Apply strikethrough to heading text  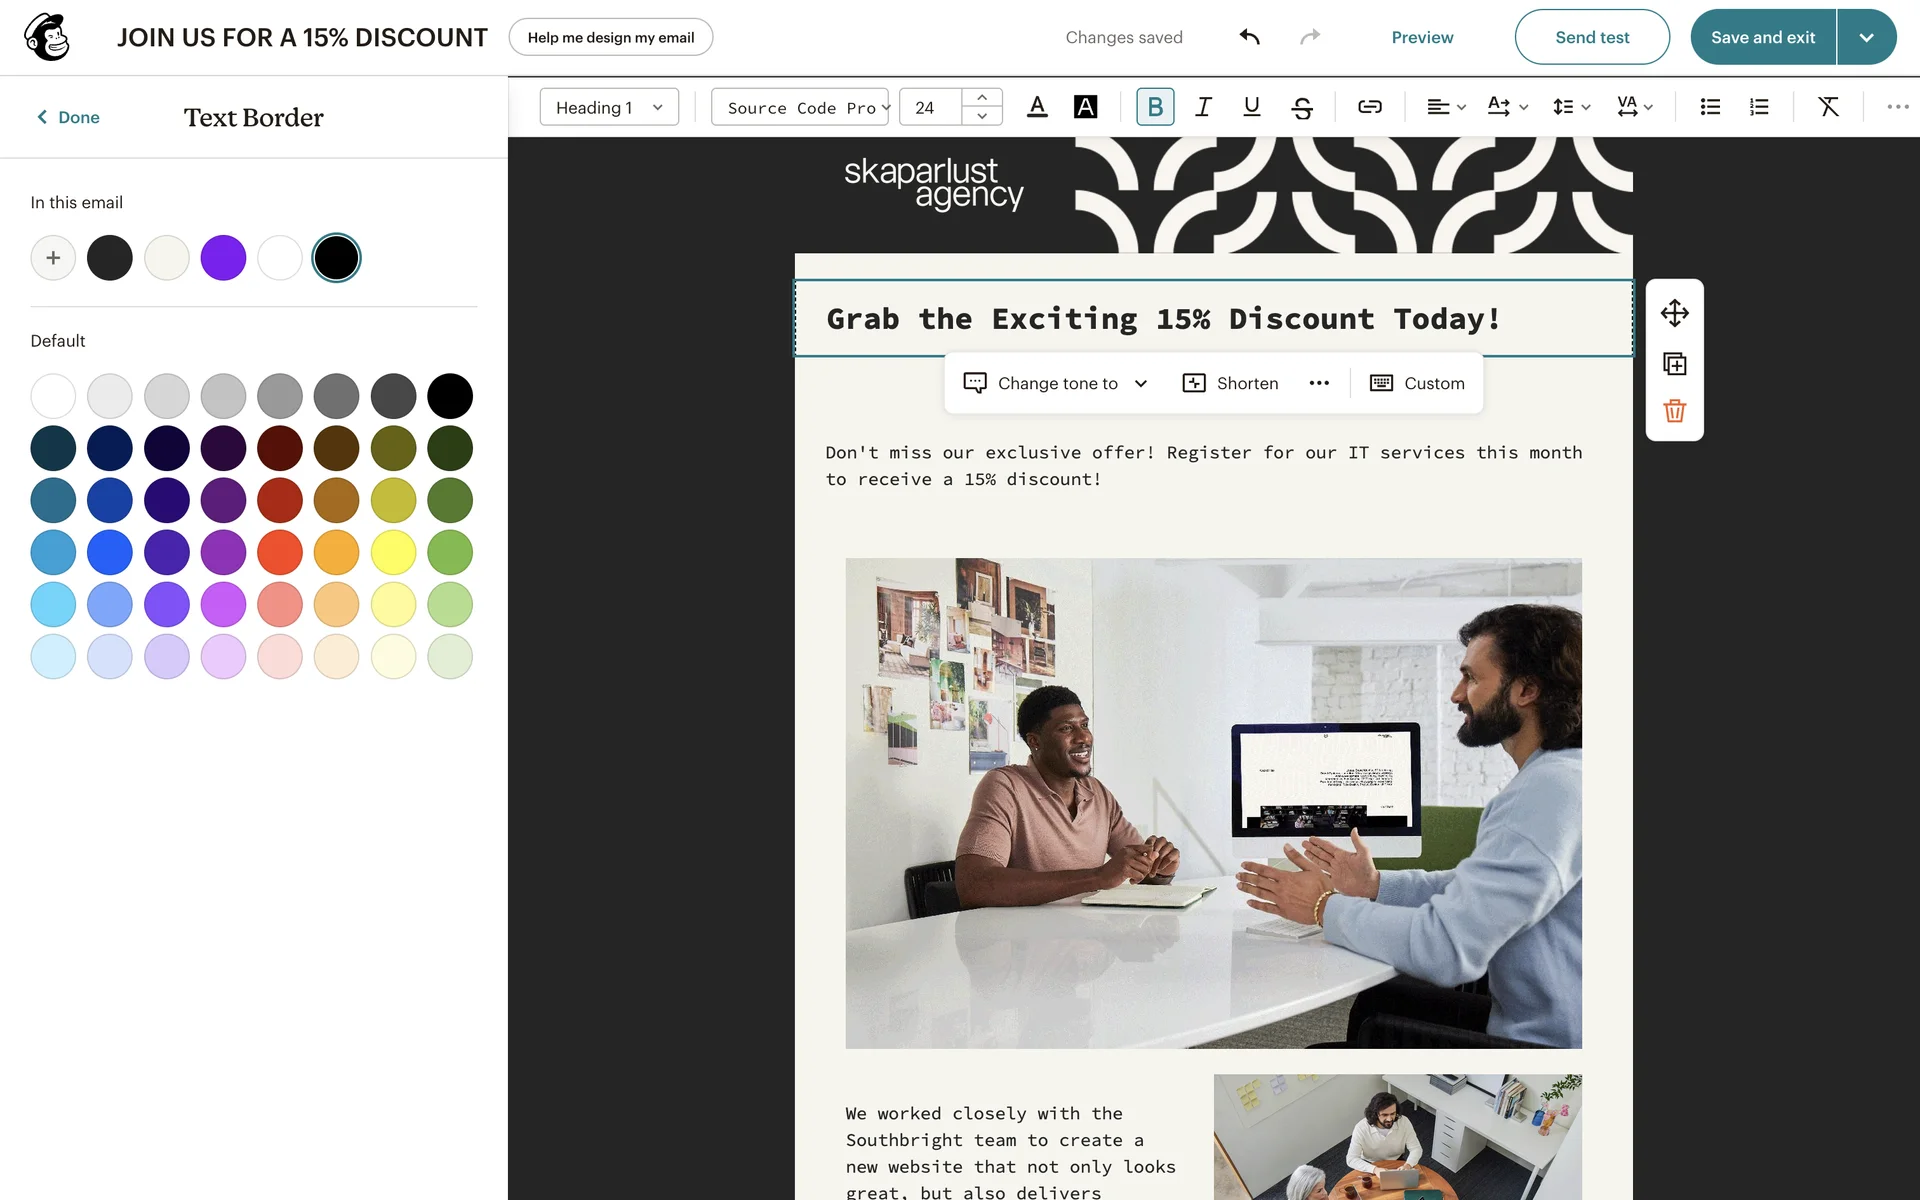[1301, 107]
